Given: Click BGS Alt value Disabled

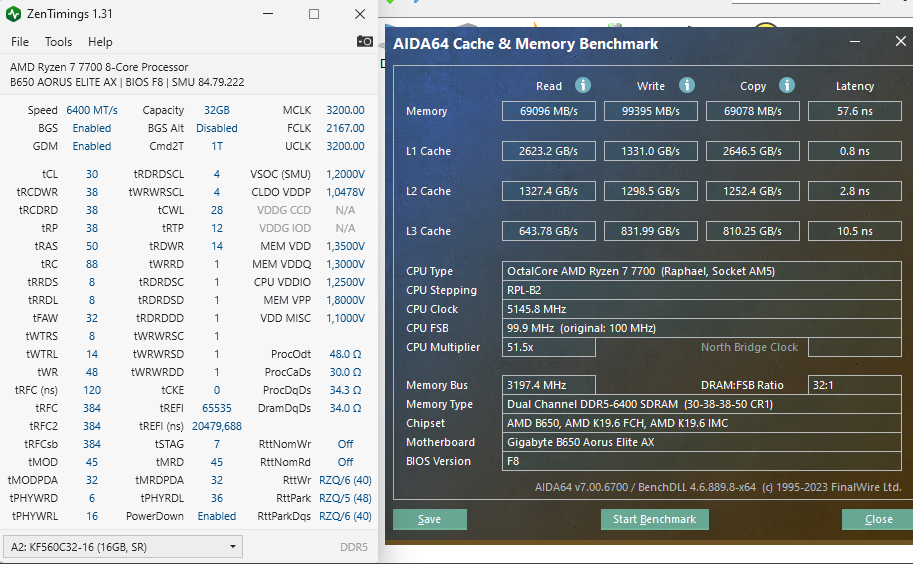Looking at the screenshot, I should [217, 128].
